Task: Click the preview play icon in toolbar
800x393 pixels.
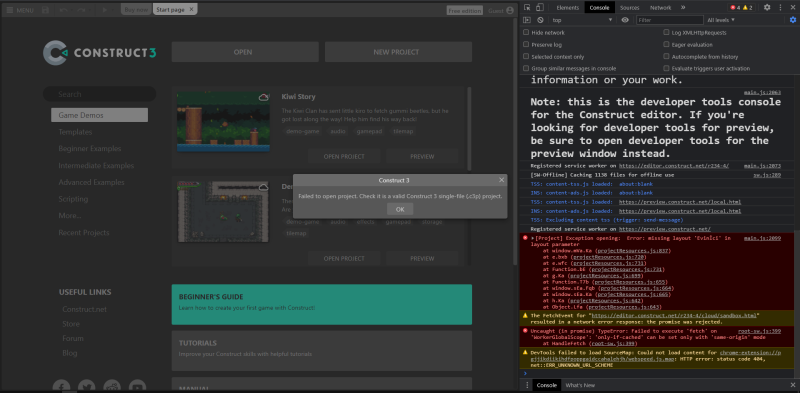Action: point(105,10)
